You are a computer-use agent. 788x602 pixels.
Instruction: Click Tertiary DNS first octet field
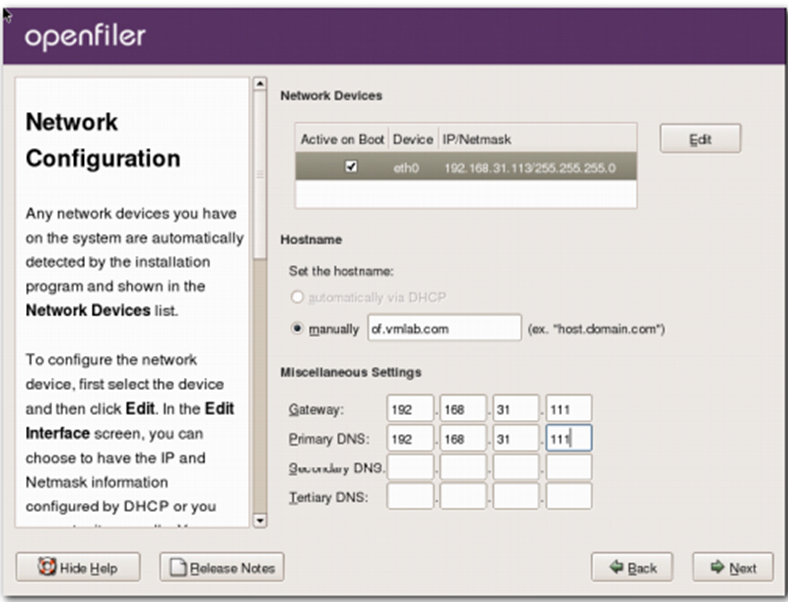point(410,496)
